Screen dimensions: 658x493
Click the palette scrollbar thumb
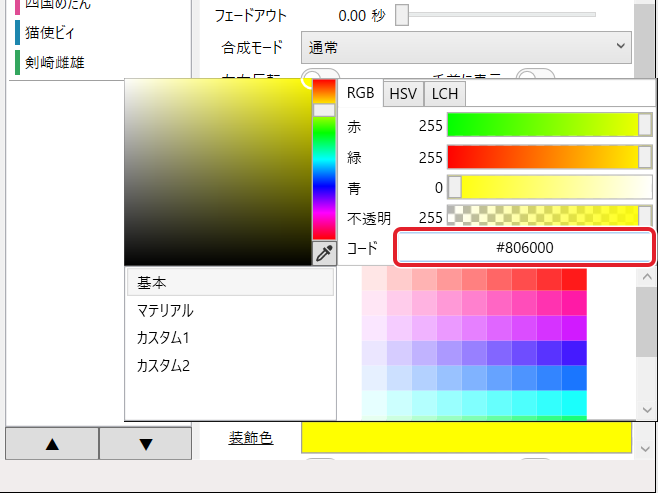tap(646, 322)
